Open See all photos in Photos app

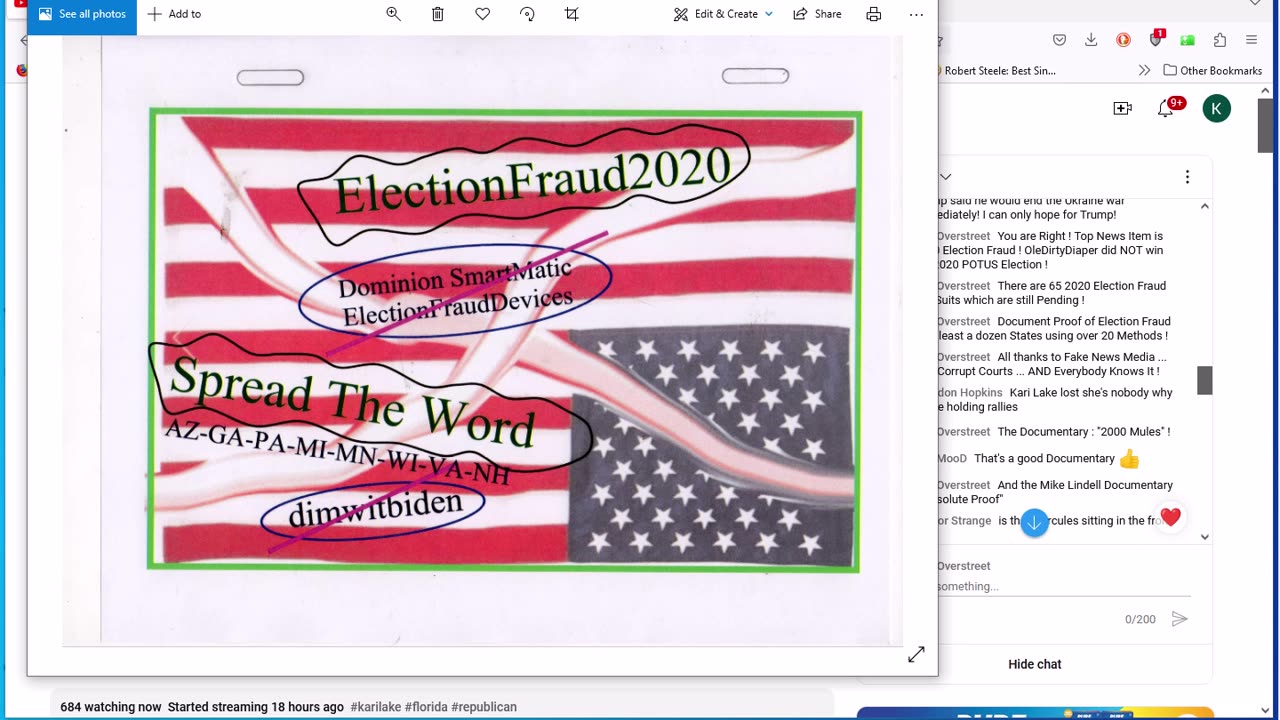(82, 14)
